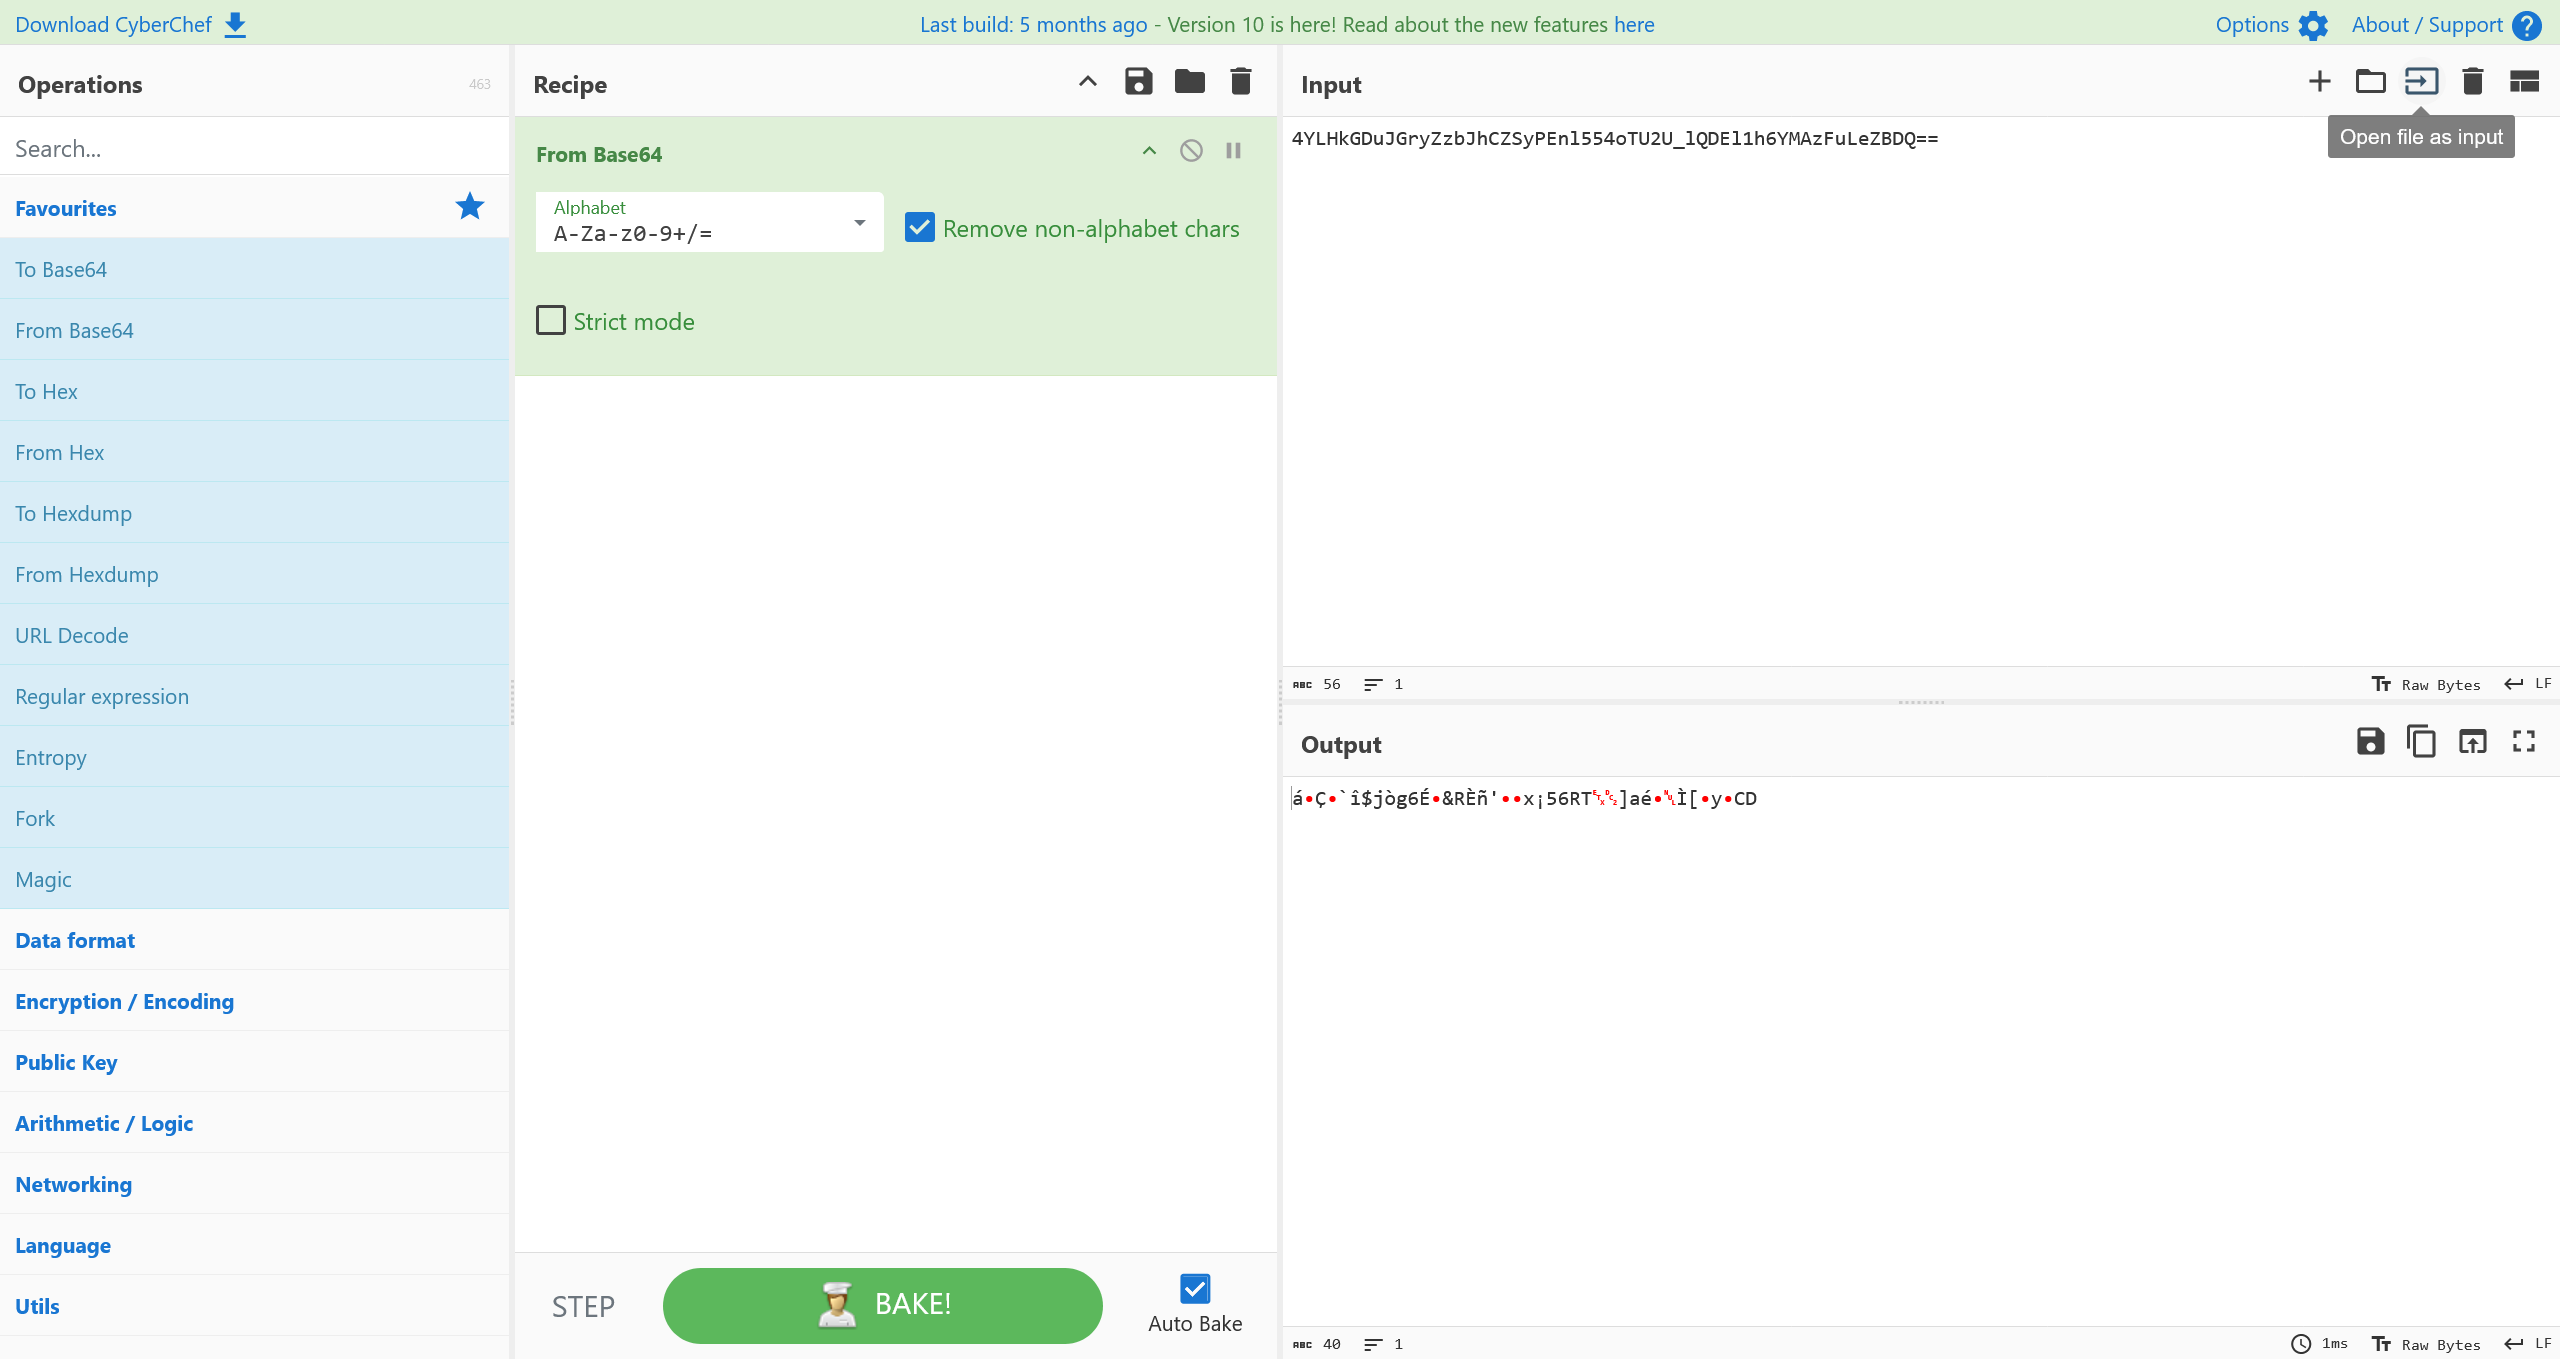The height and width of the screenshot is (1359, 2560).
Task: Open the Encryption / Encoding category
Action: click(x=124, y=1001)
